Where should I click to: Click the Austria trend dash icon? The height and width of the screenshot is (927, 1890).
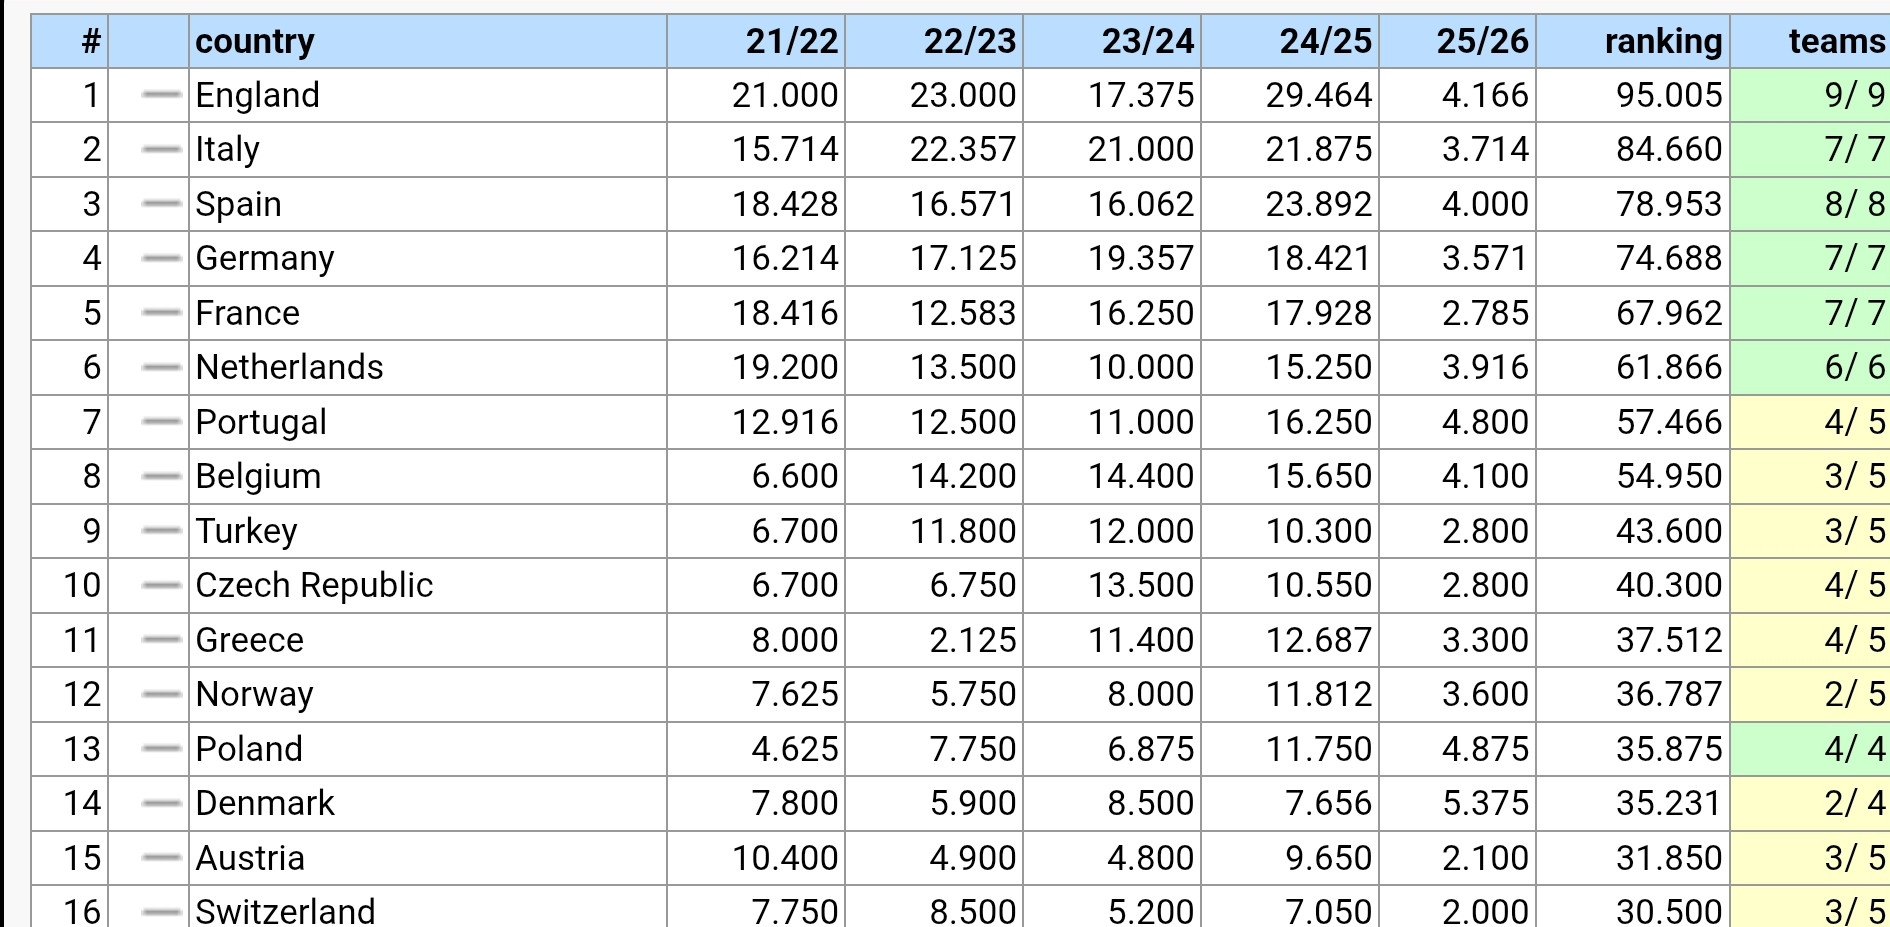(161, 858)
